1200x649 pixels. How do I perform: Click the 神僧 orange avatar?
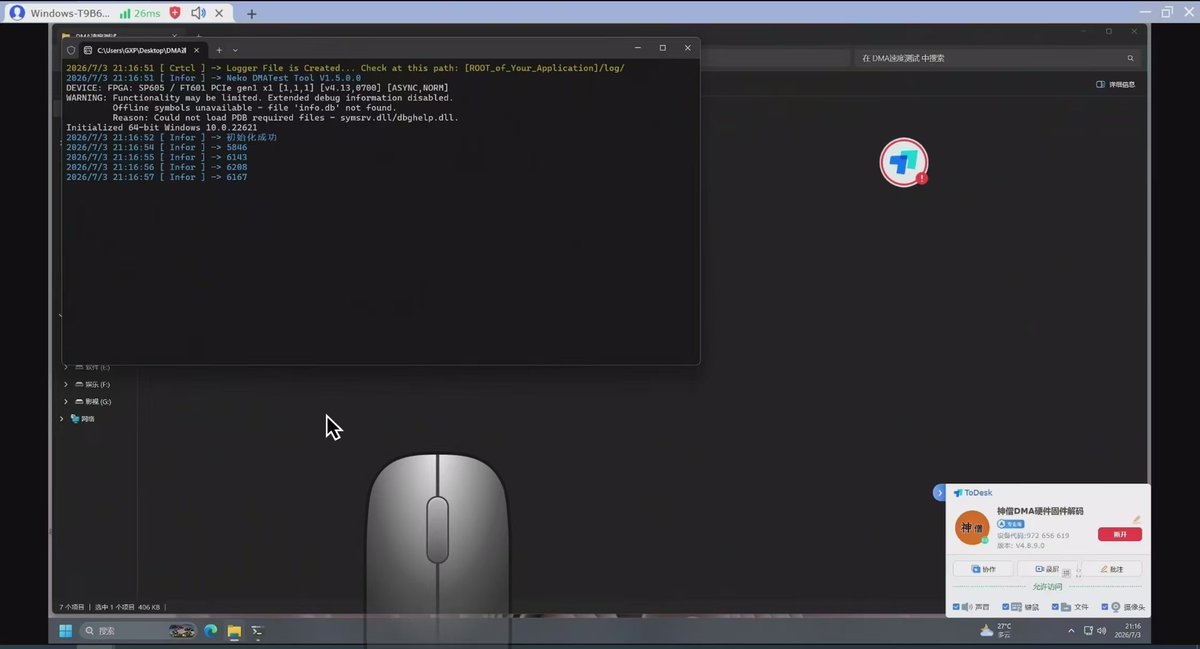972,527
